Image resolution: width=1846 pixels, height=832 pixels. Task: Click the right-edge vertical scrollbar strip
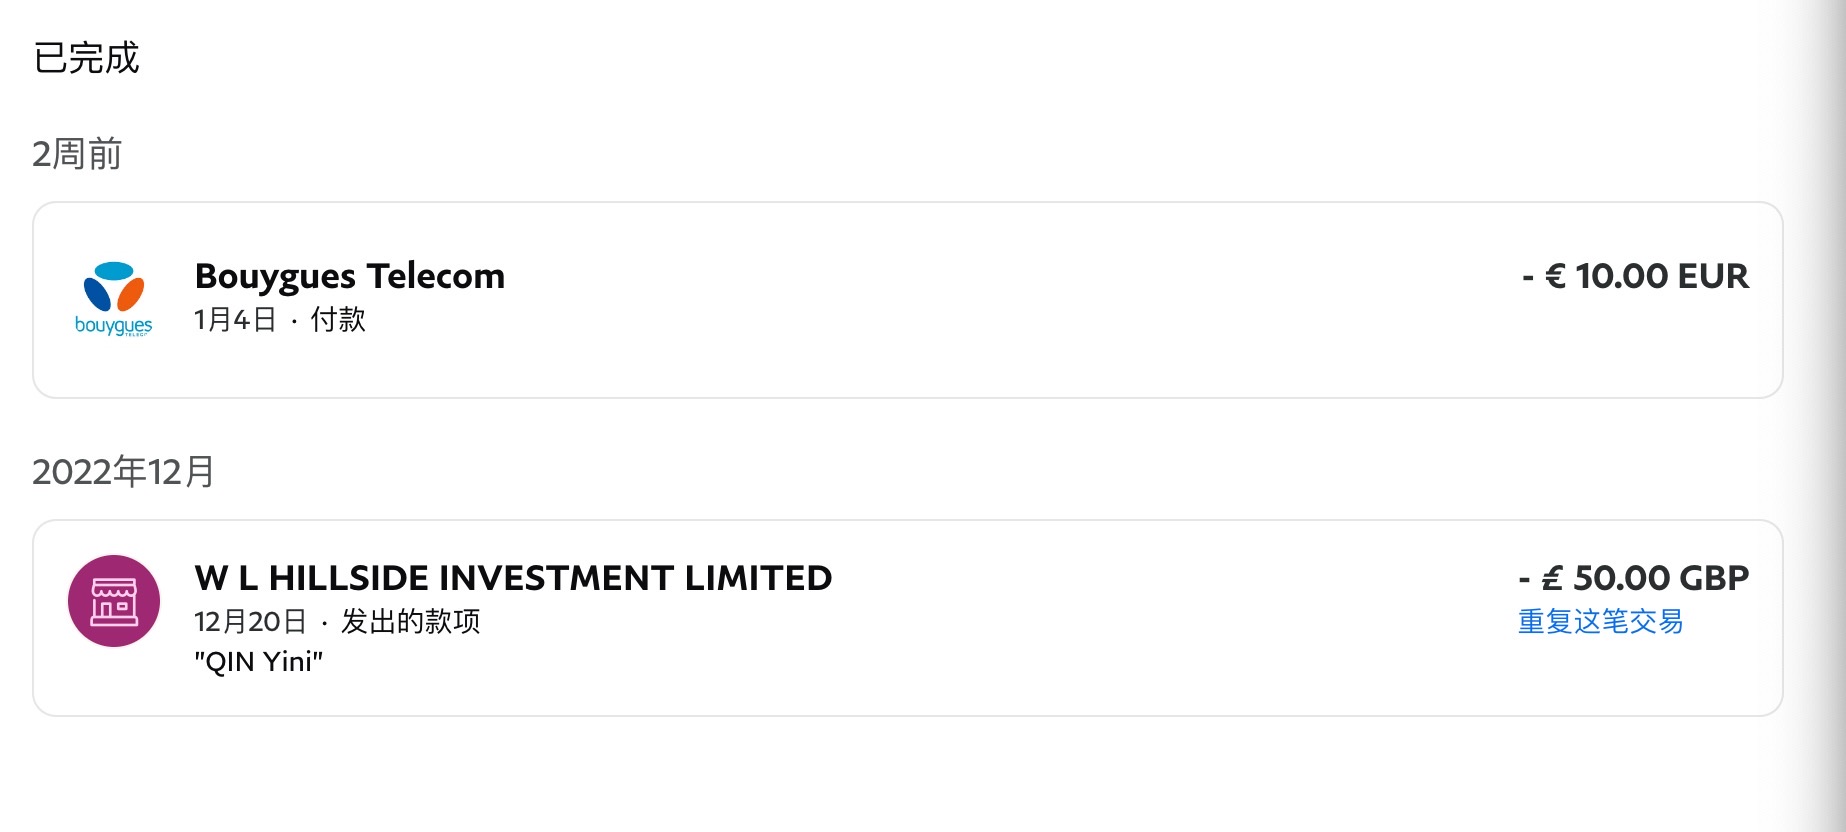1832,416
